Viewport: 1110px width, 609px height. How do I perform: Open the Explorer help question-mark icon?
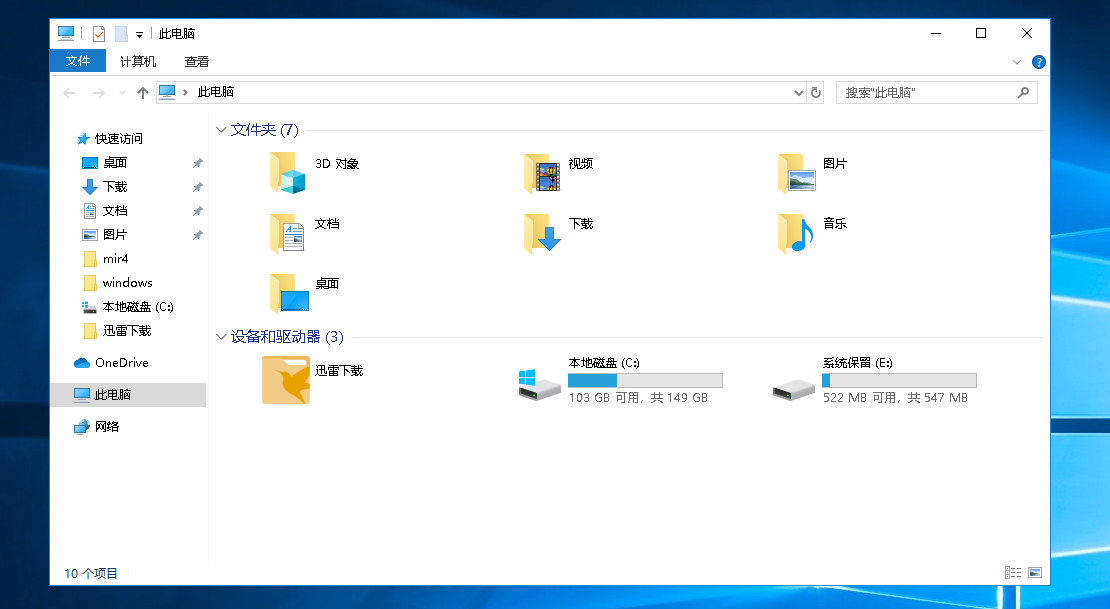[x=1038, y=62]
